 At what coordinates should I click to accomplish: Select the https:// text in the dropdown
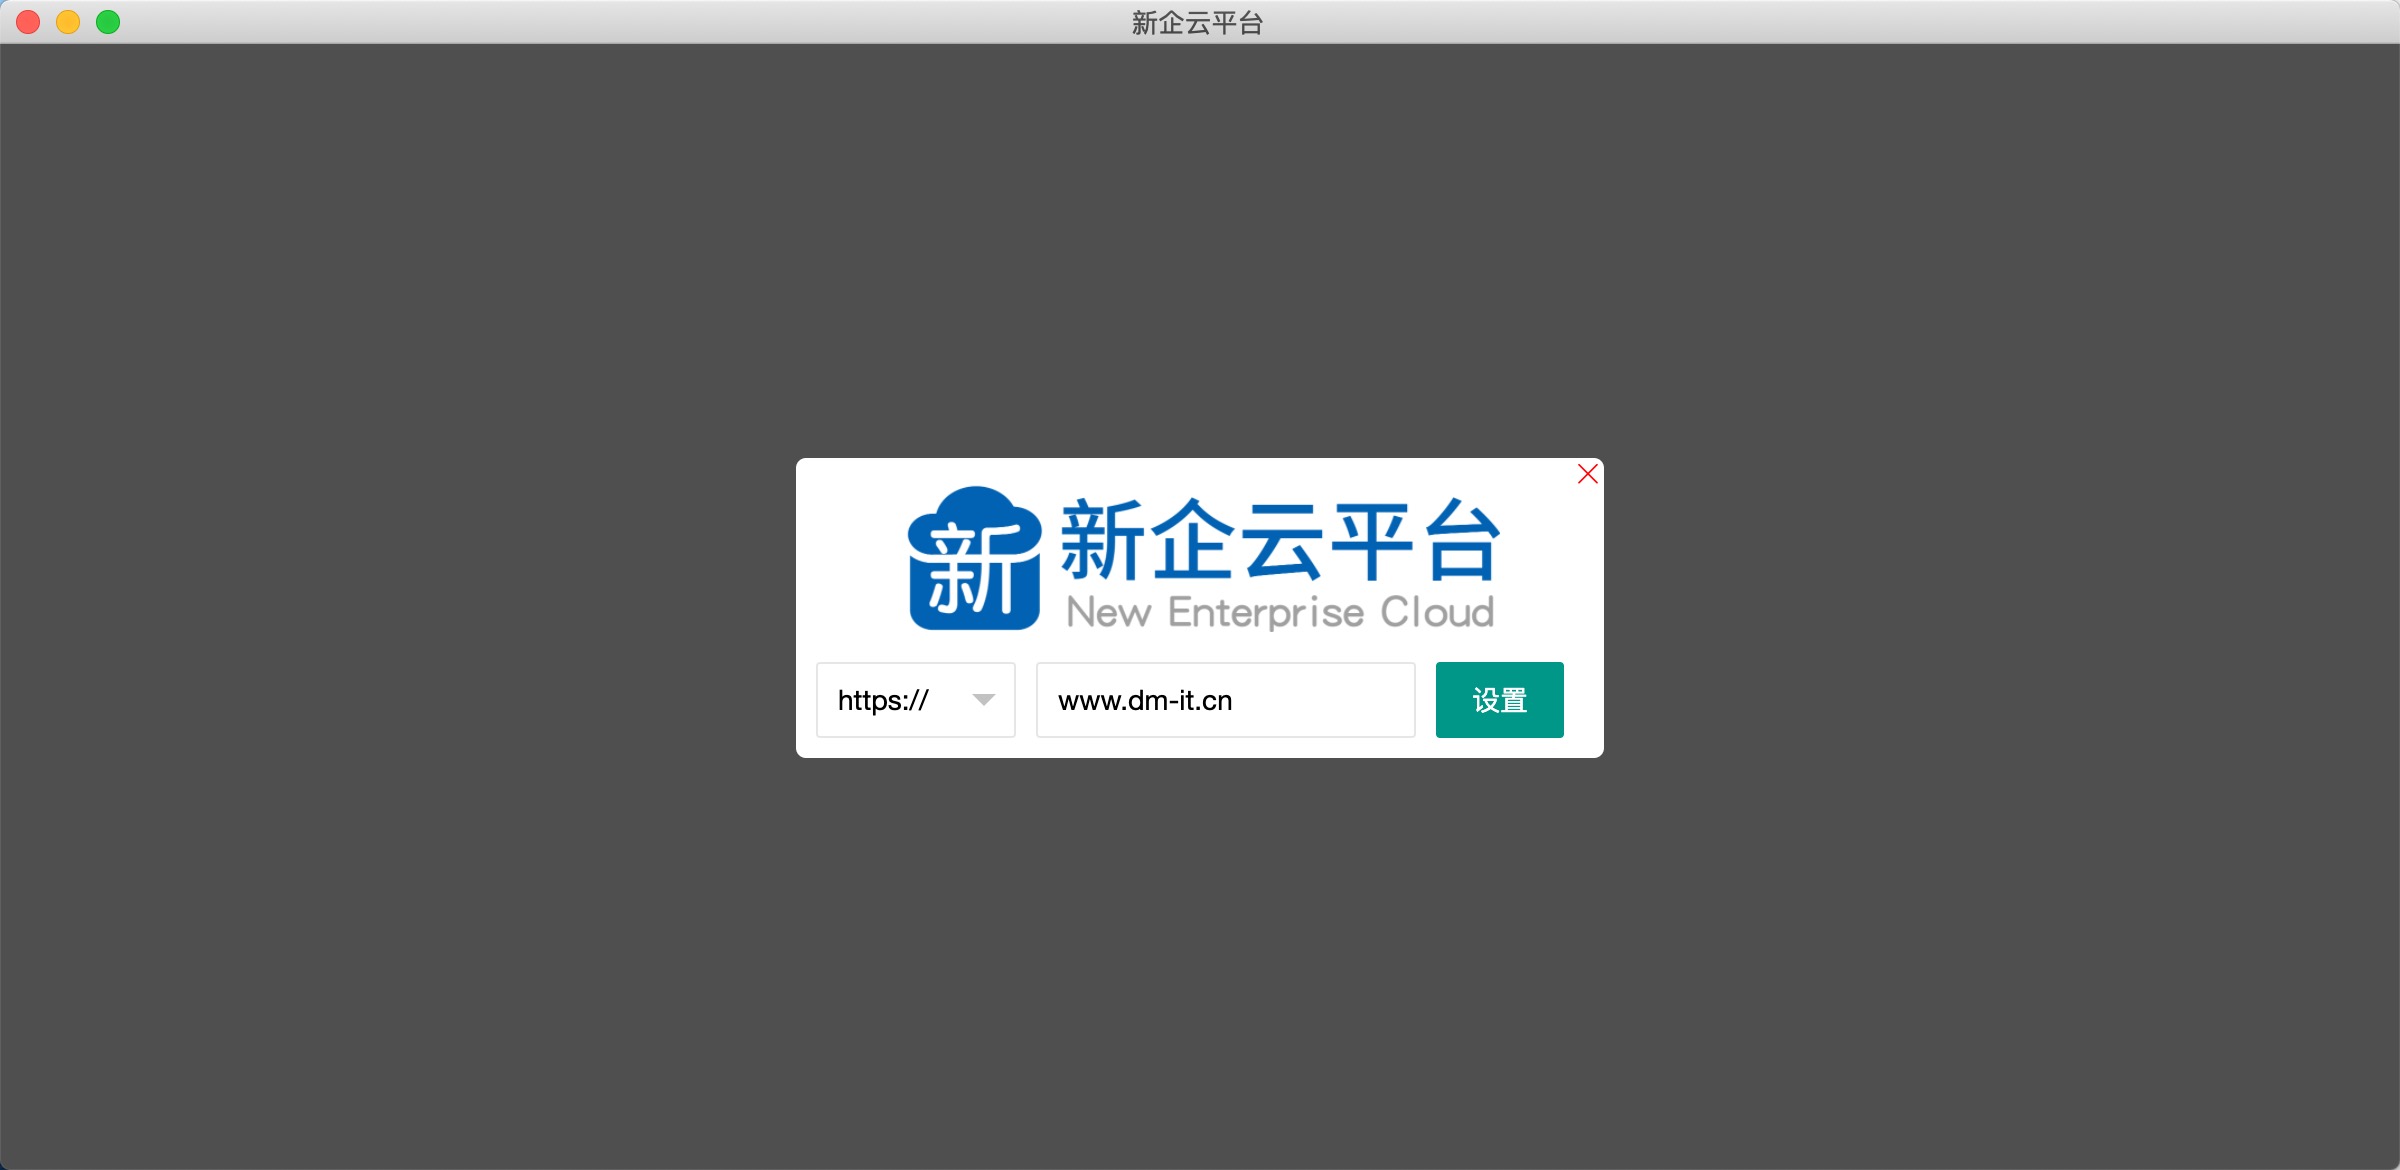point(882,700)
